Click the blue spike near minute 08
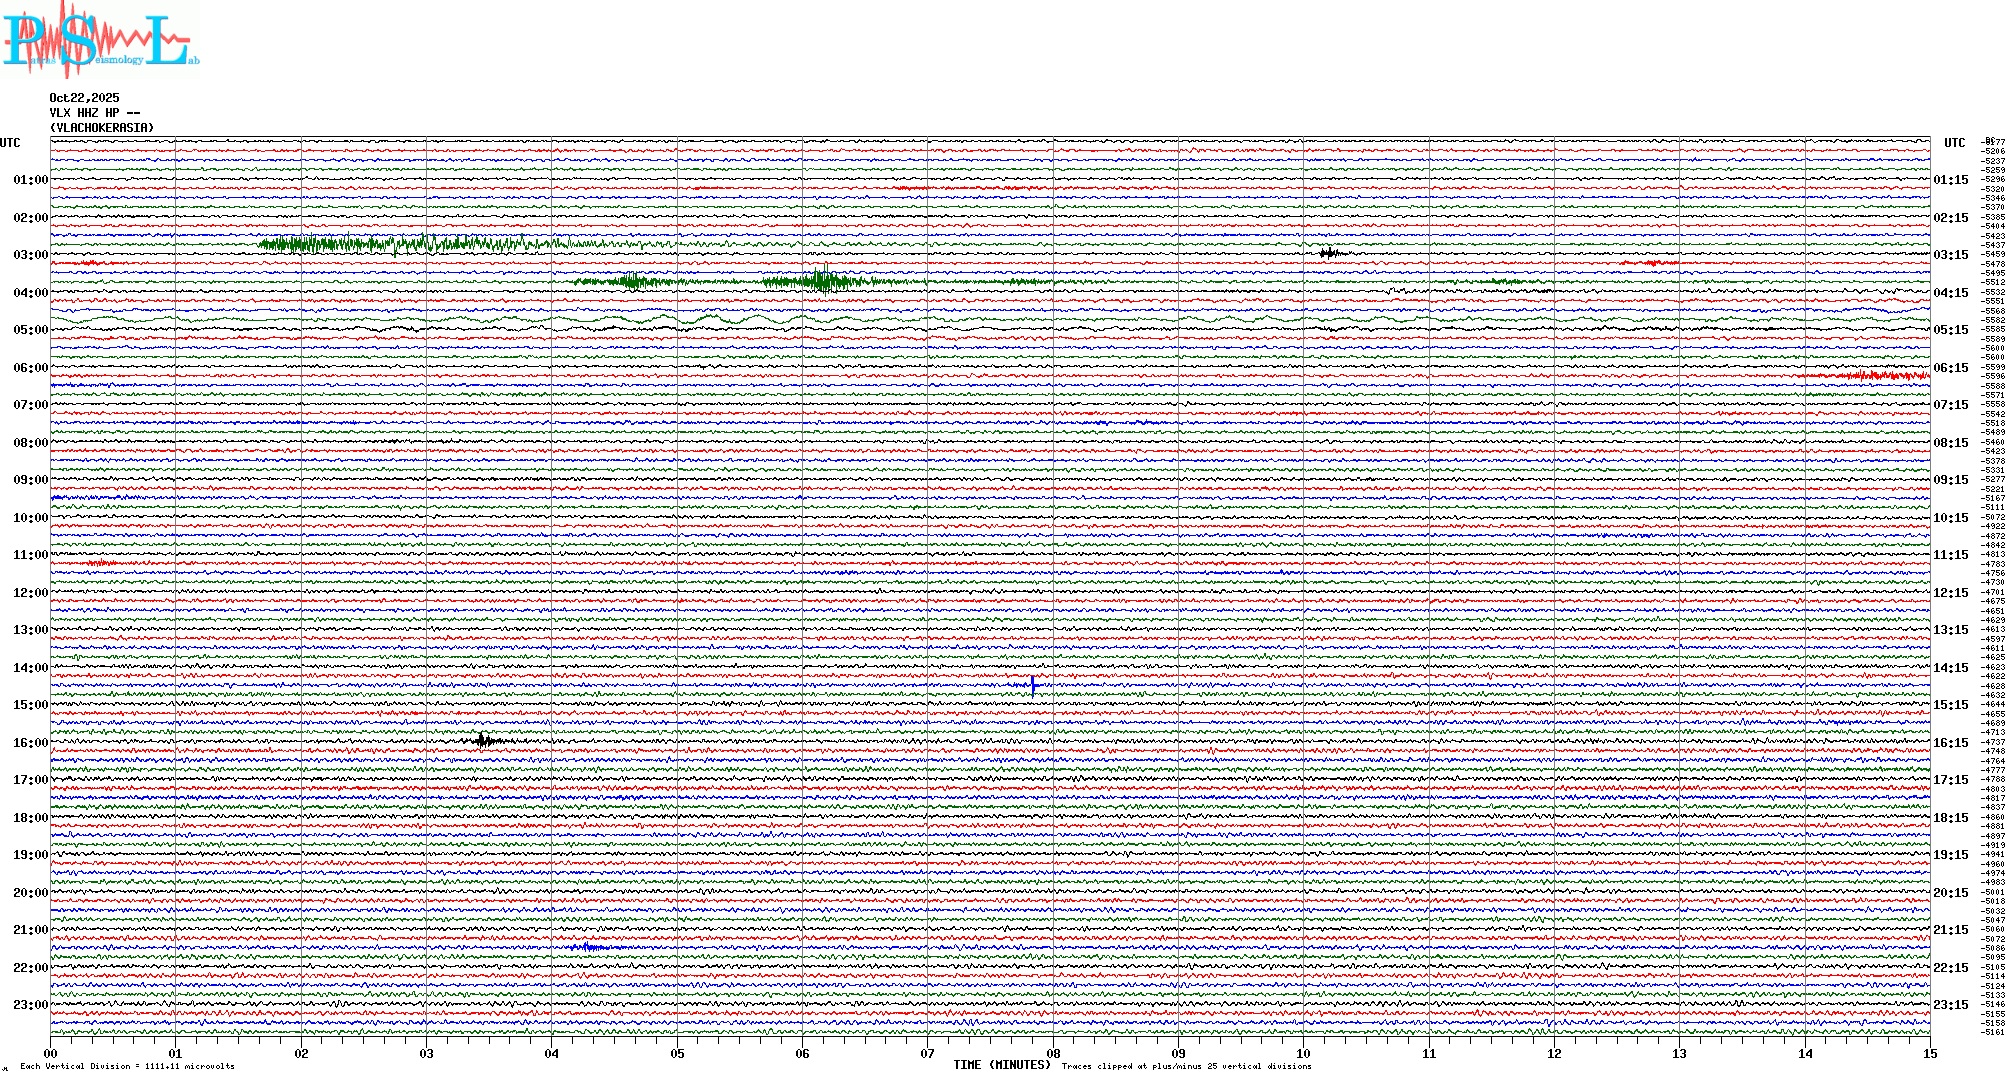Viewport: 2010px width, 1080px height. tap(1032, 685)
